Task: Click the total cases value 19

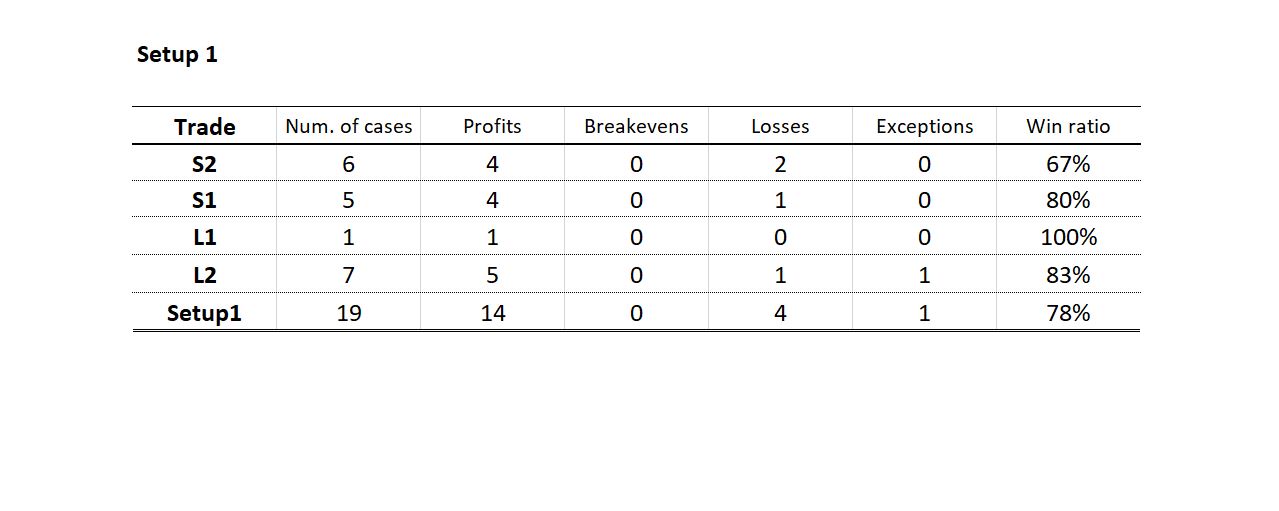Action: tap(348, 314)
